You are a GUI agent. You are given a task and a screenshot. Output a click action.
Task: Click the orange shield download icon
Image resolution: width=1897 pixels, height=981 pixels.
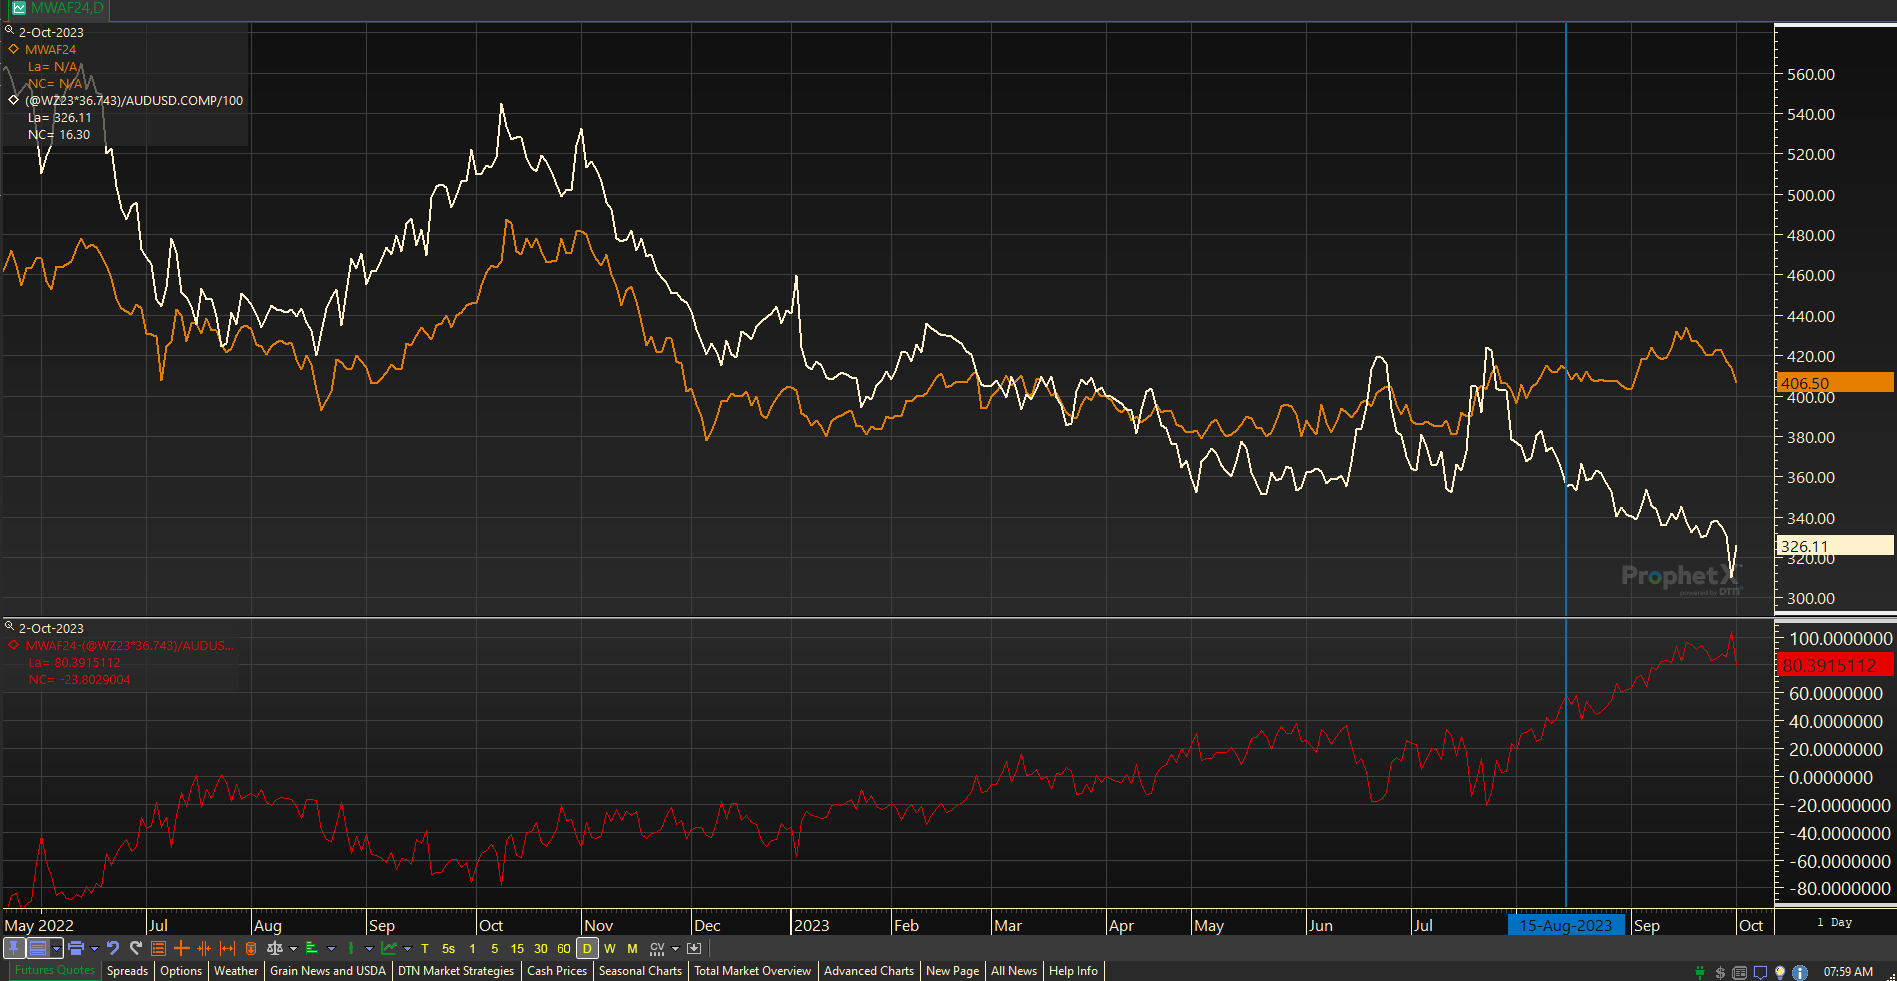tap(251, 948)
